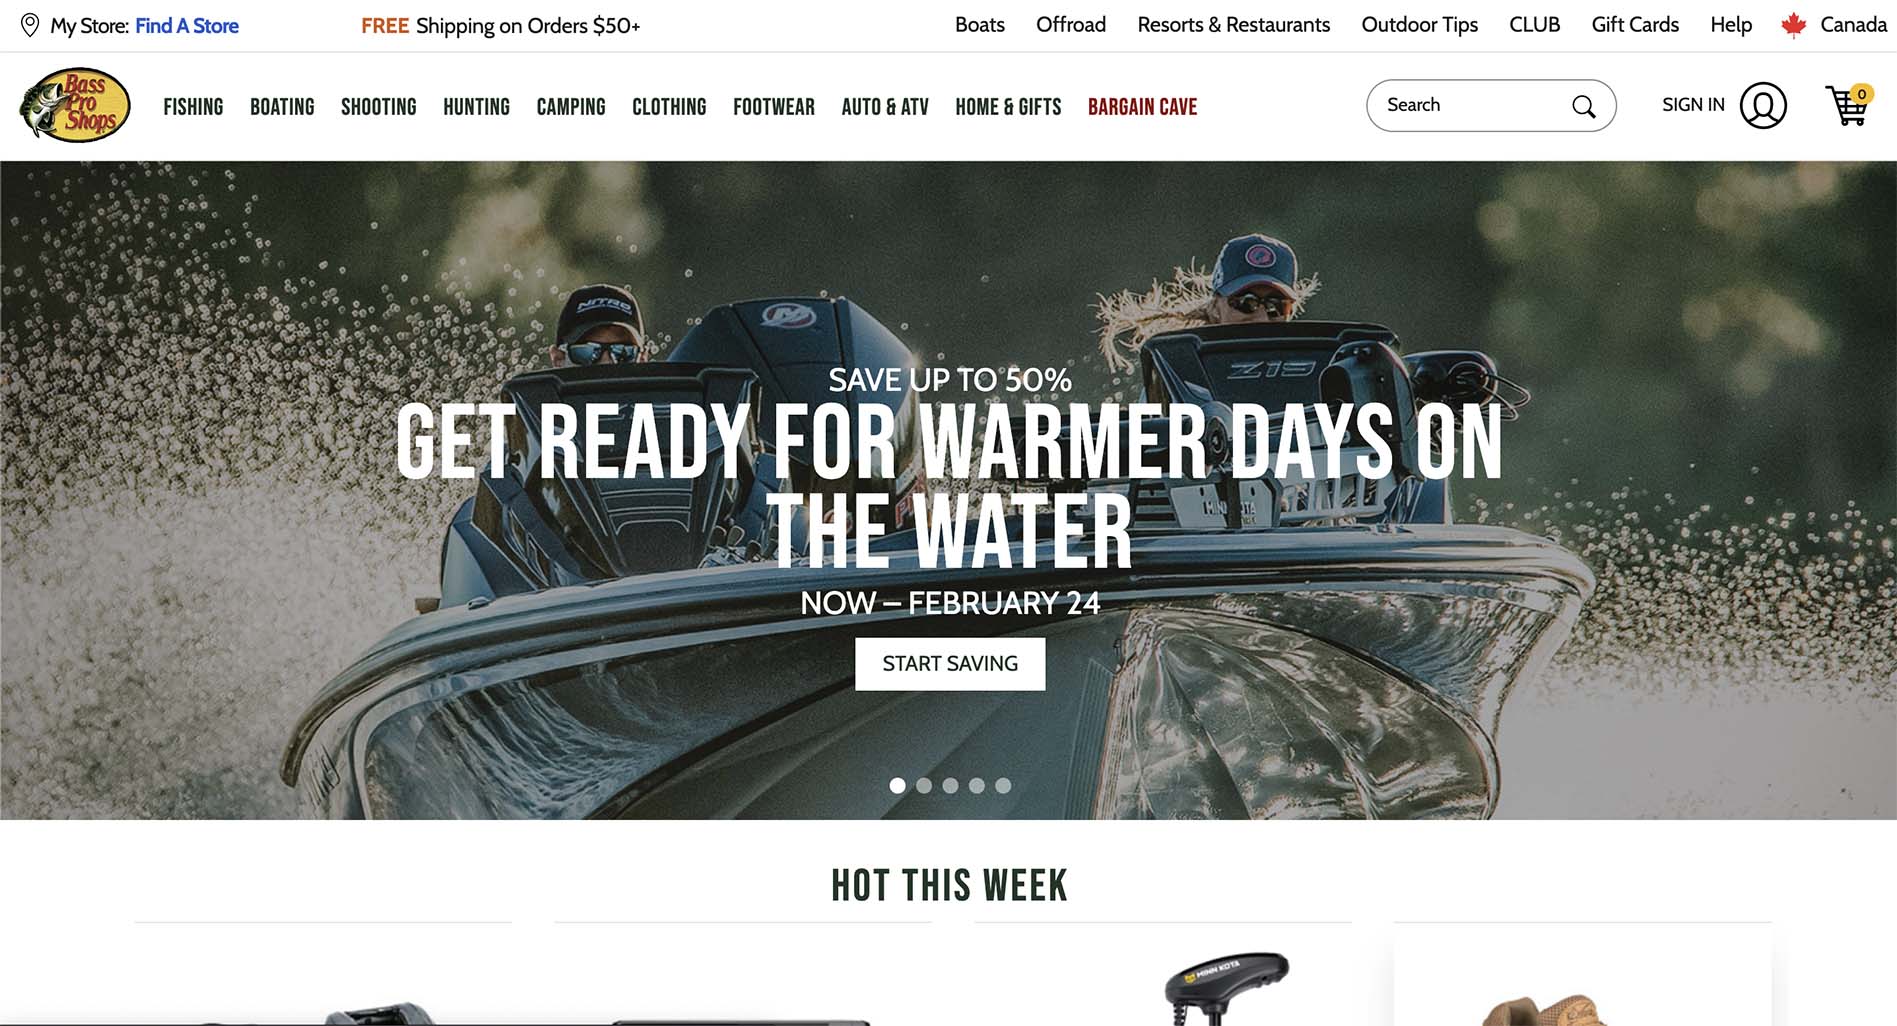1897x1026 pixels.
Task: Open the Hunting category menu
Action: pos(476,106)
